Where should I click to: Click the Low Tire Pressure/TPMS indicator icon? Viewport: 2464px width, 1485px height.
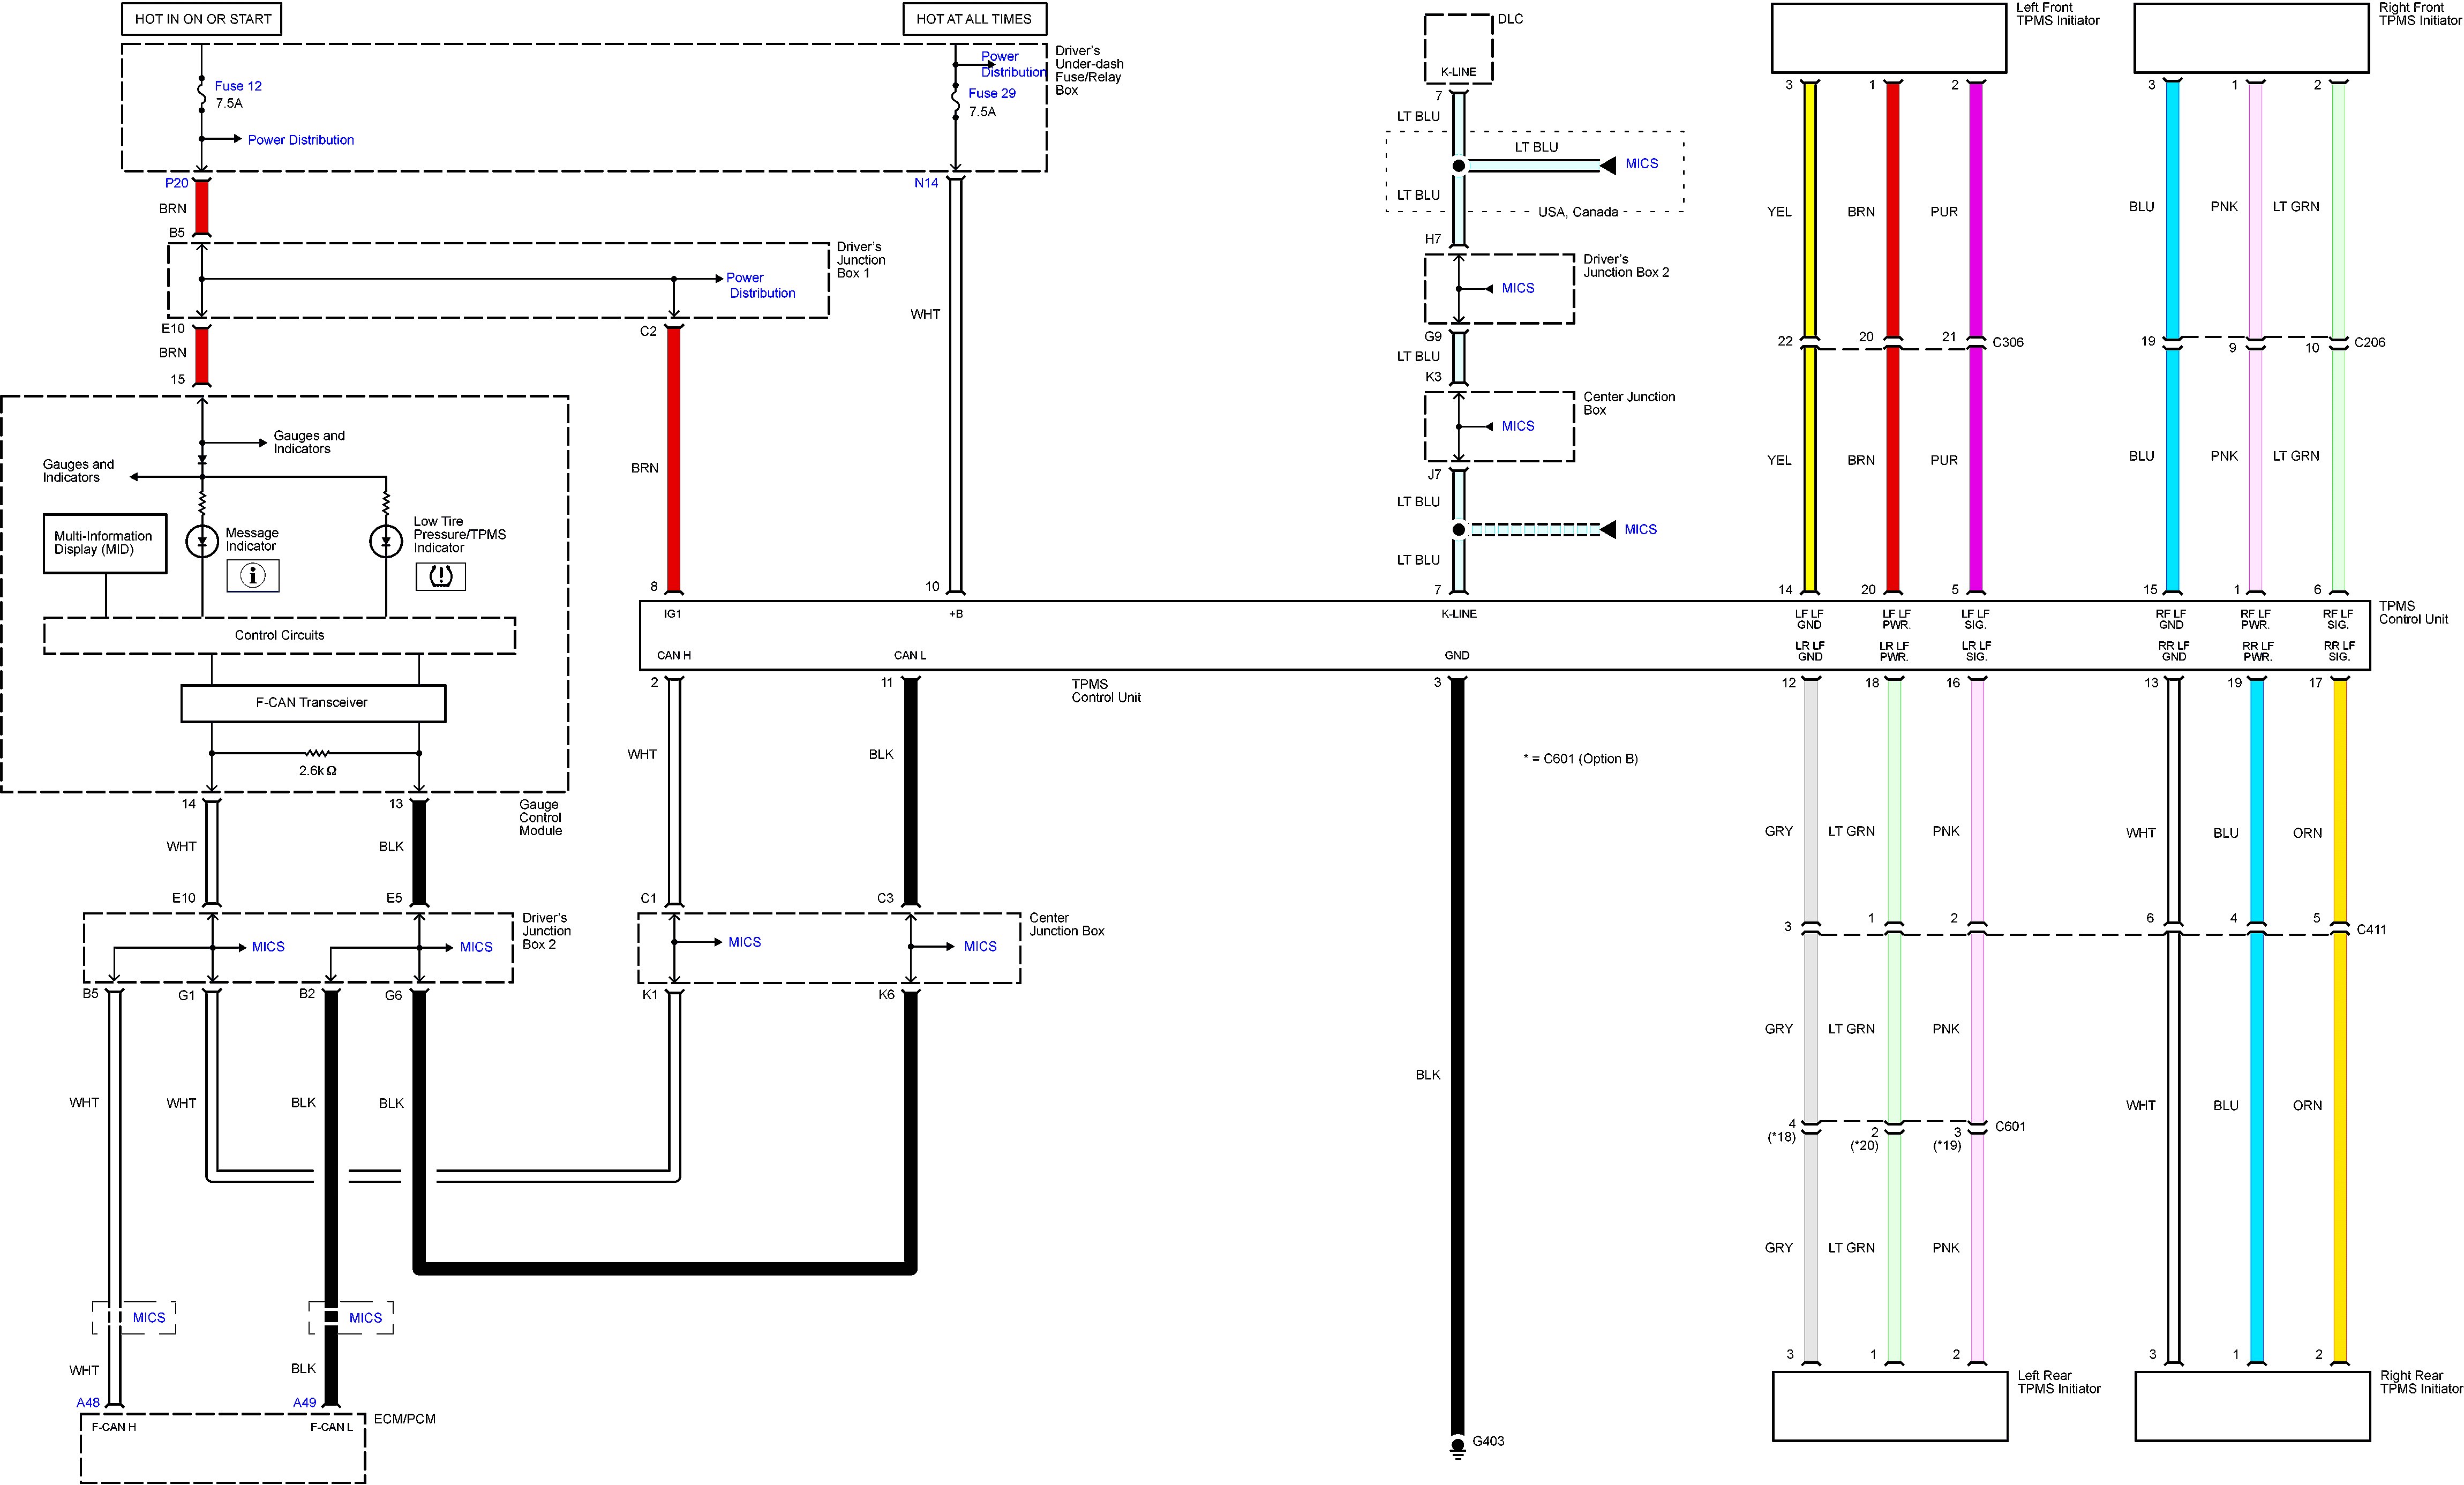pos(440,576)
